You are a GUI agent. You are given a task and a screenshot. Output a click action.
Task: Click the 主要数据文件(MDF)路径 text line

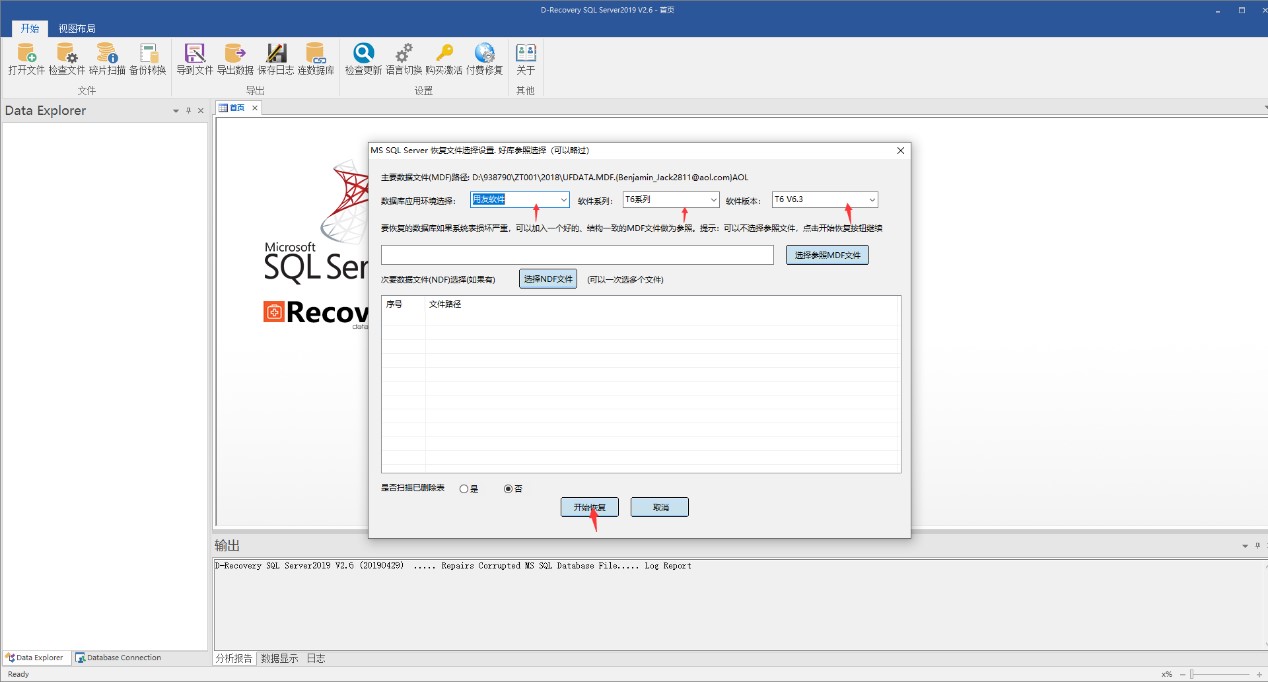point(564,177)
